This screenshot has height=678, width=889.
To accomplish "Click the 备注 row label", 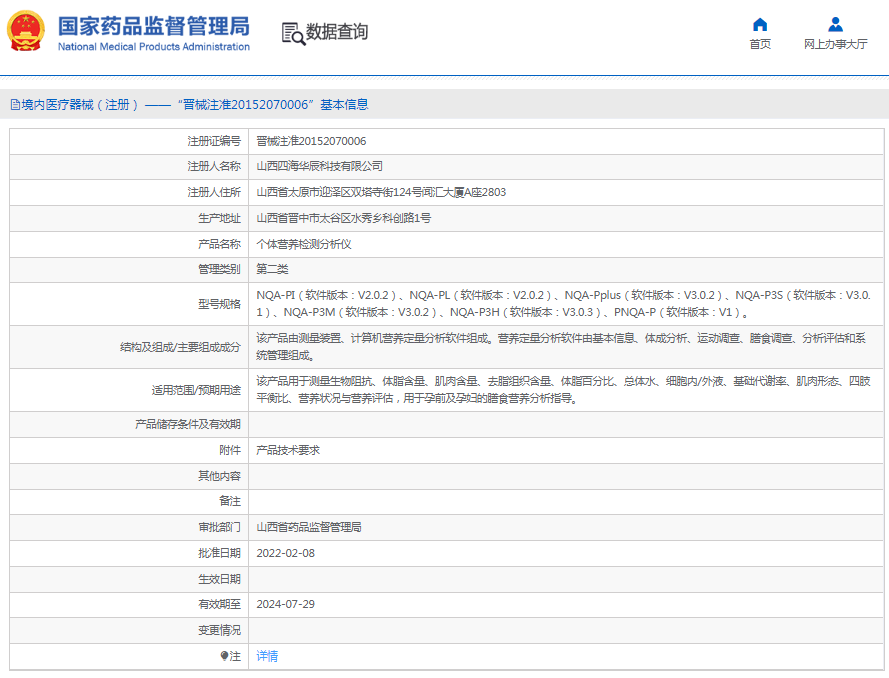I will coord(230,501).
